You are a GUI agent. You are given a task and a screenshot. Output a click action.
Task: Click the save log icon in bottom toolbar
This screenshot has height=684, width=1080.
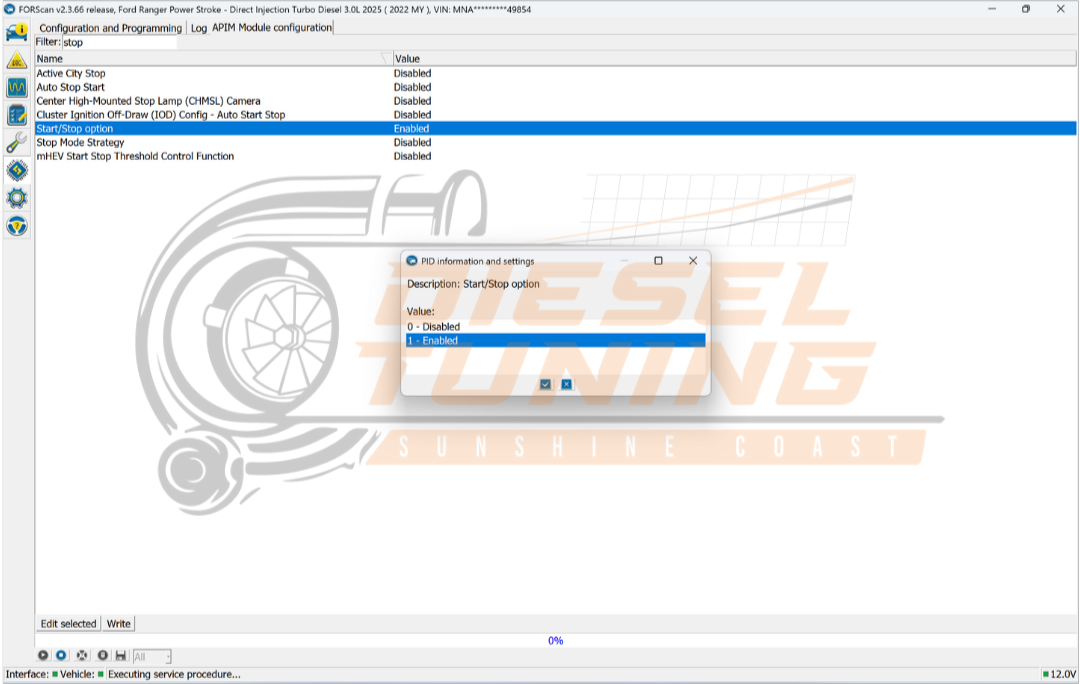[x=121, y=656]
